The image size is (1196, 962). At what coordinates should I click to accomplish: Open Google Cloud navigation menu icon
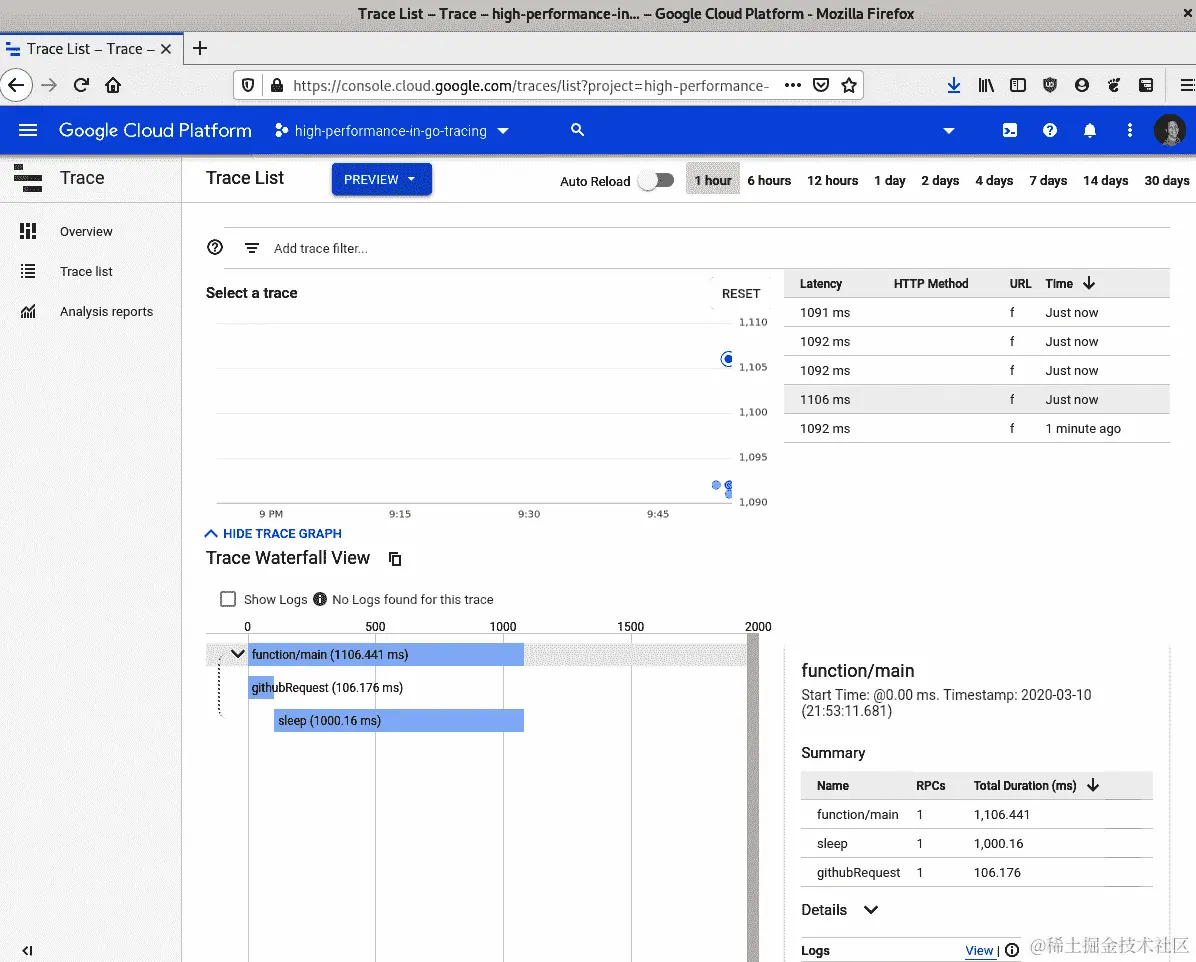pos(28,130)
